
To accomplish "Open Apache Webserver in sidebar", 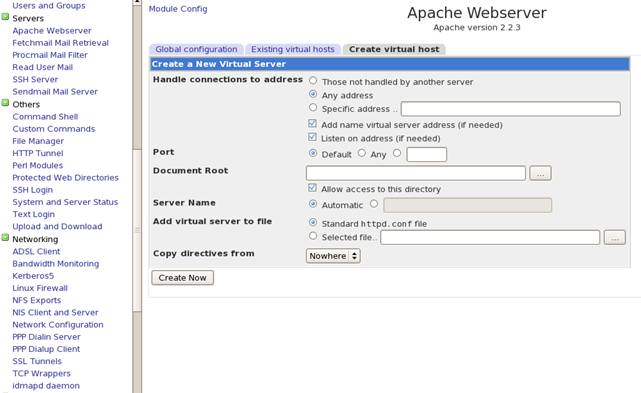I will (x=52, y=31).
